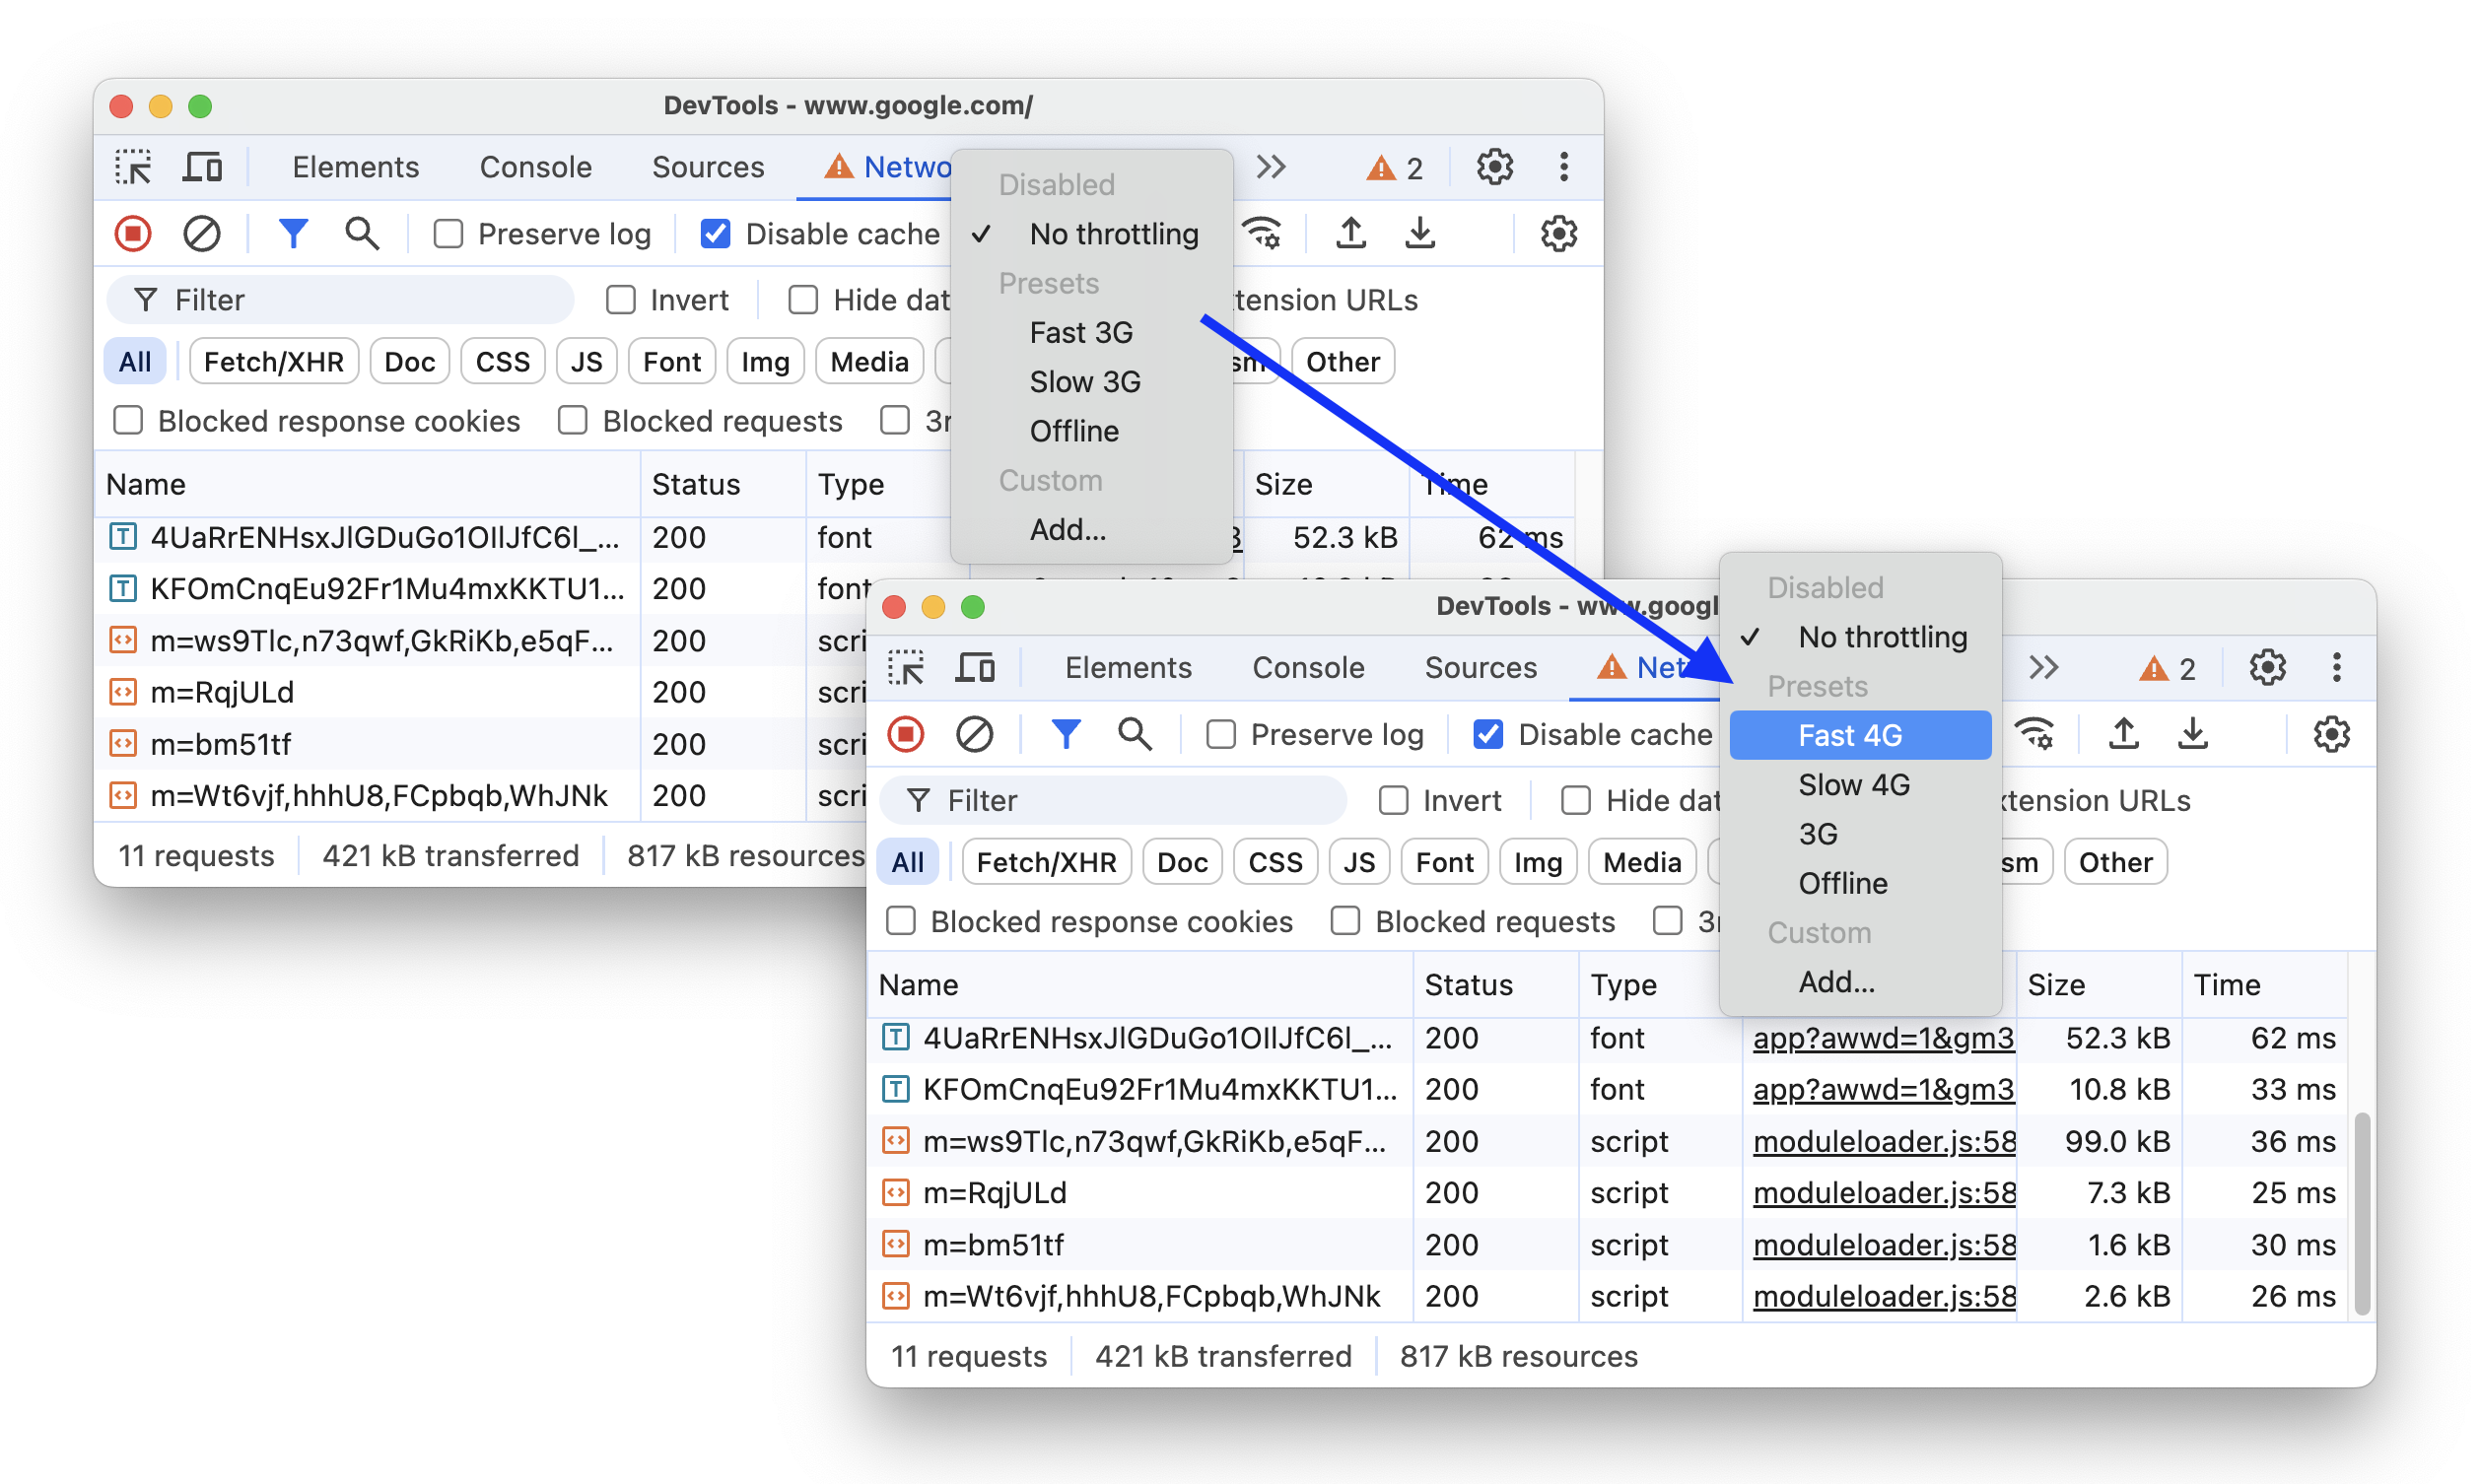Select the Fetch/XHR filter button
Image resolution: width=2481 pixels, height=1484 pixels.
[x=1050, y=860]
